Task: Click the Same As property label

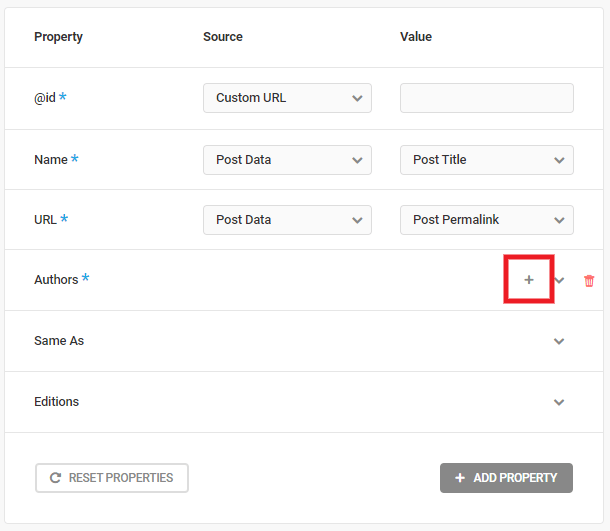Action: [59, 340]
